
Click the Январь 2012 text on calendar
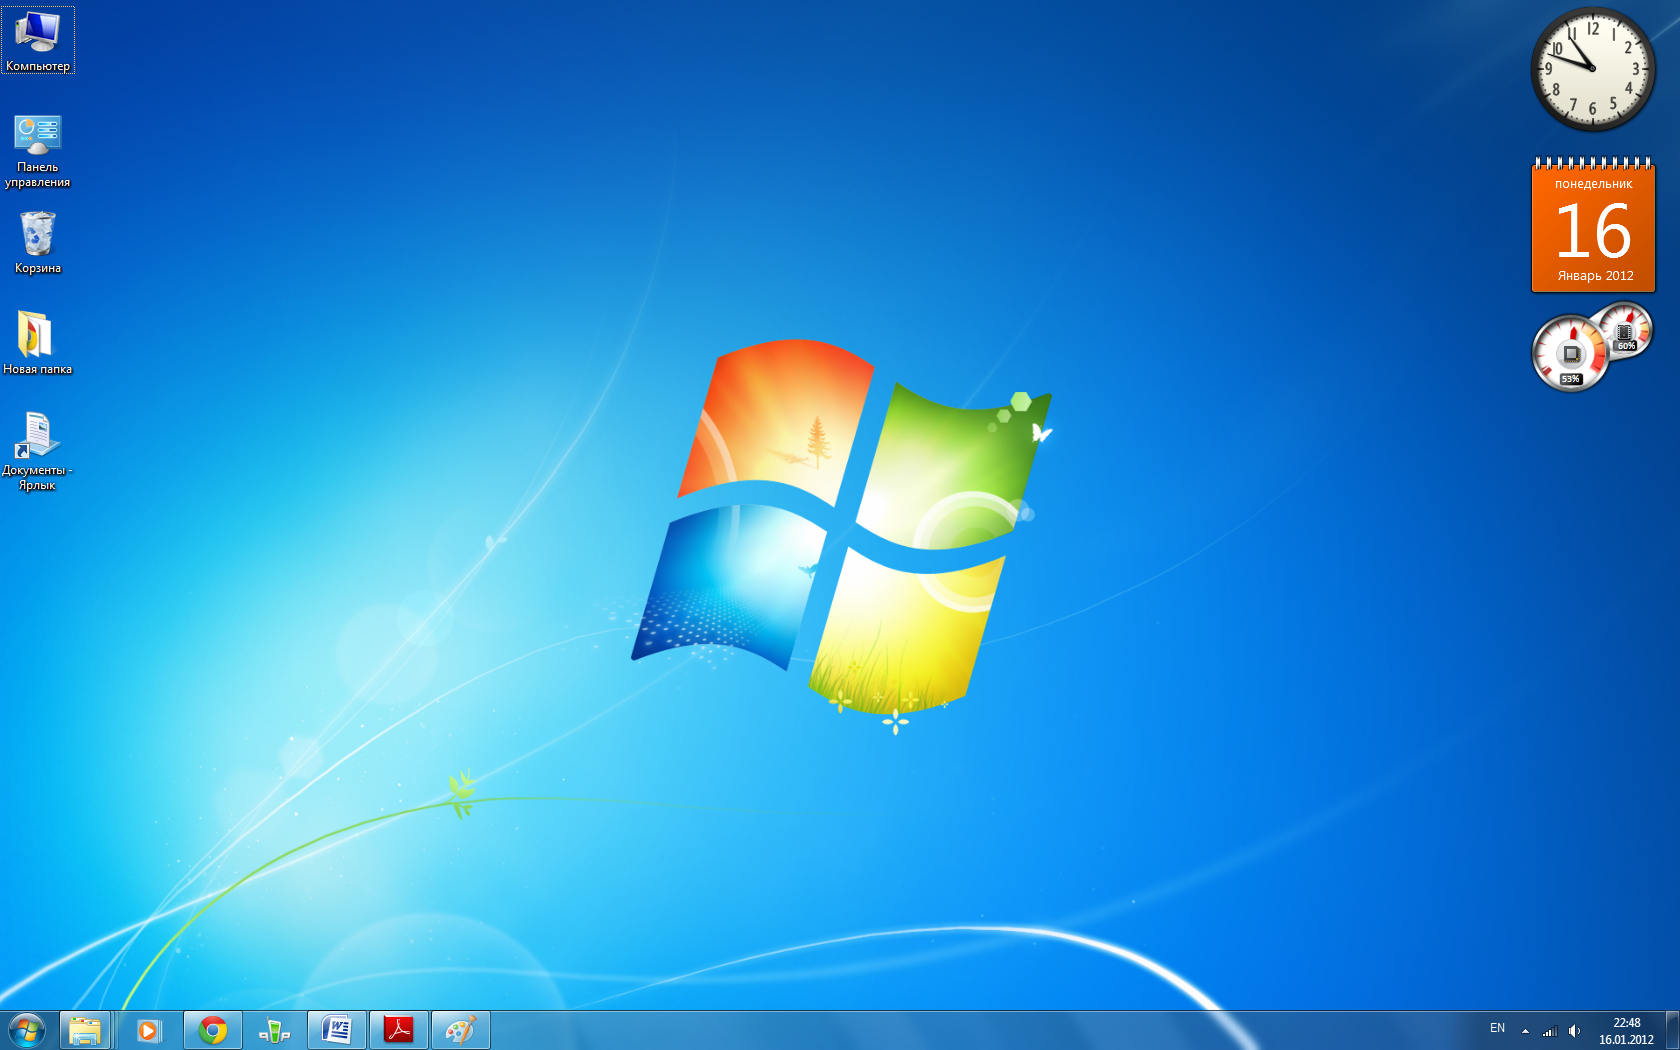(x=1595, y=276)
